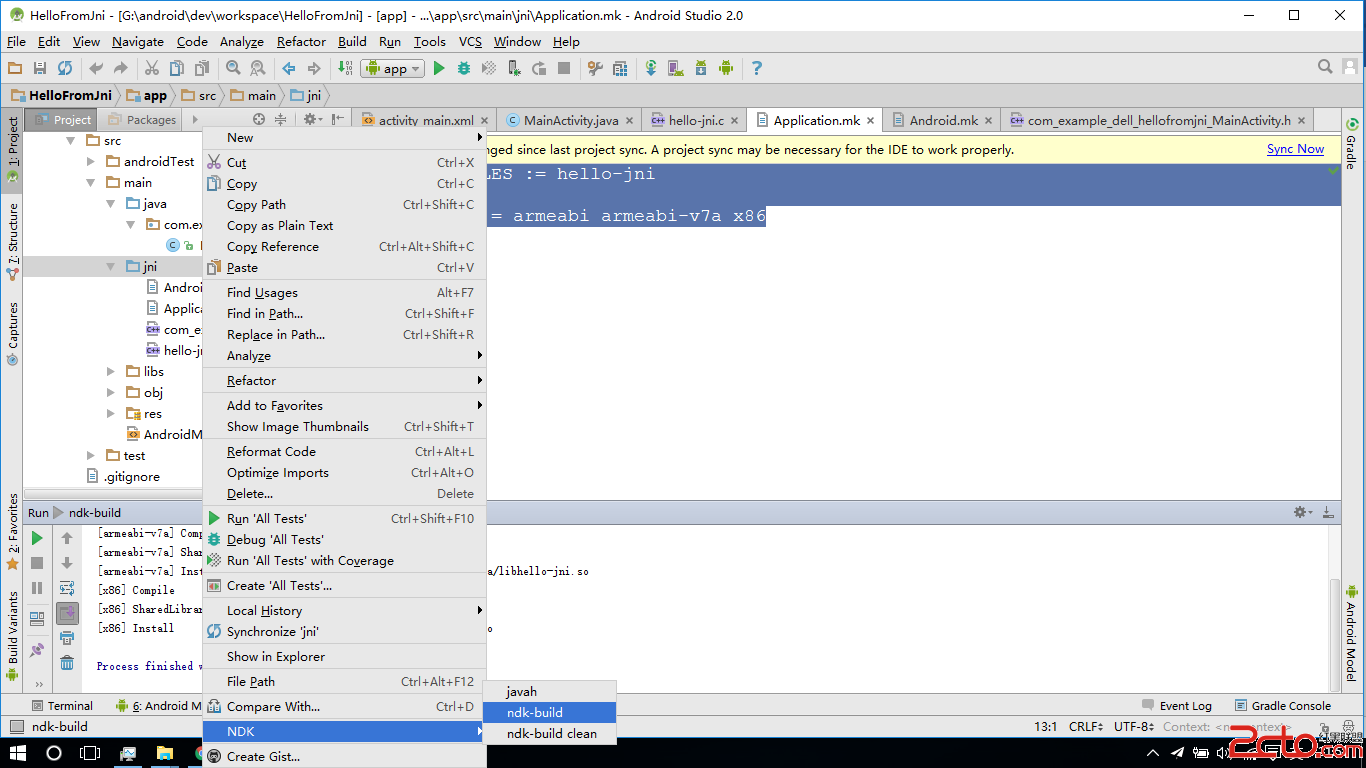1366x768 pixels.
Task: Open the Terminal tool window button
Action: [60, 705]
